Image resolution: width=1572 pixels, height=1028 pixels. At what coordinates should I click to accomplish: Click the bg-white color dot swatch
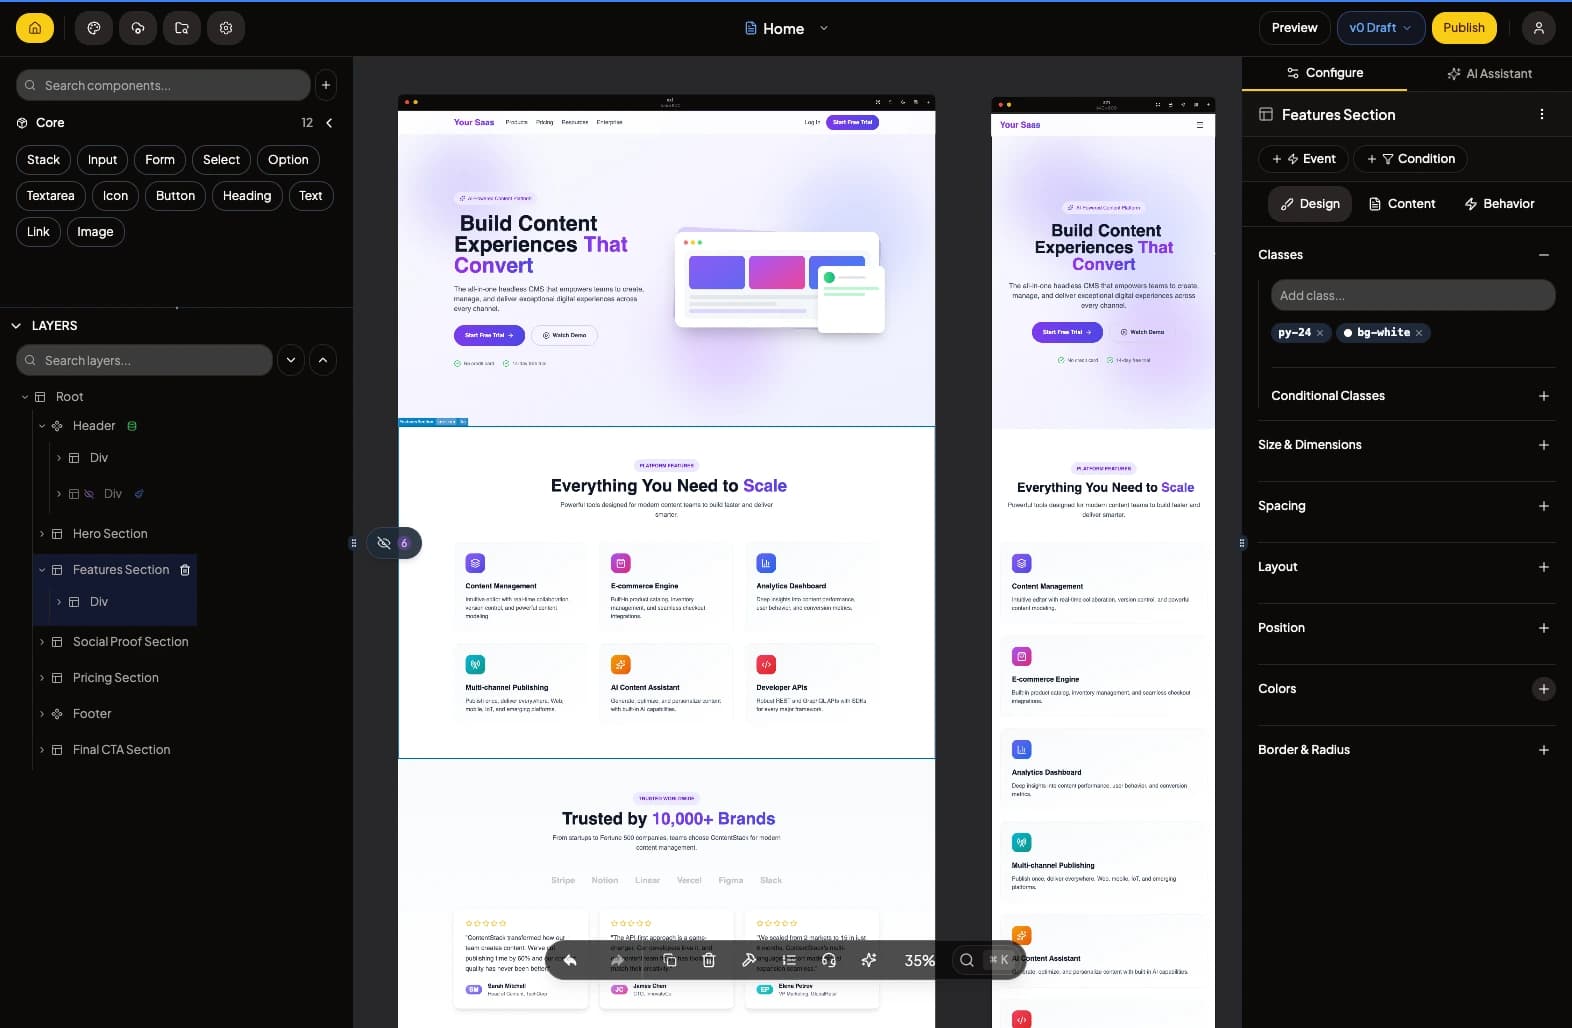[1348, 333]
